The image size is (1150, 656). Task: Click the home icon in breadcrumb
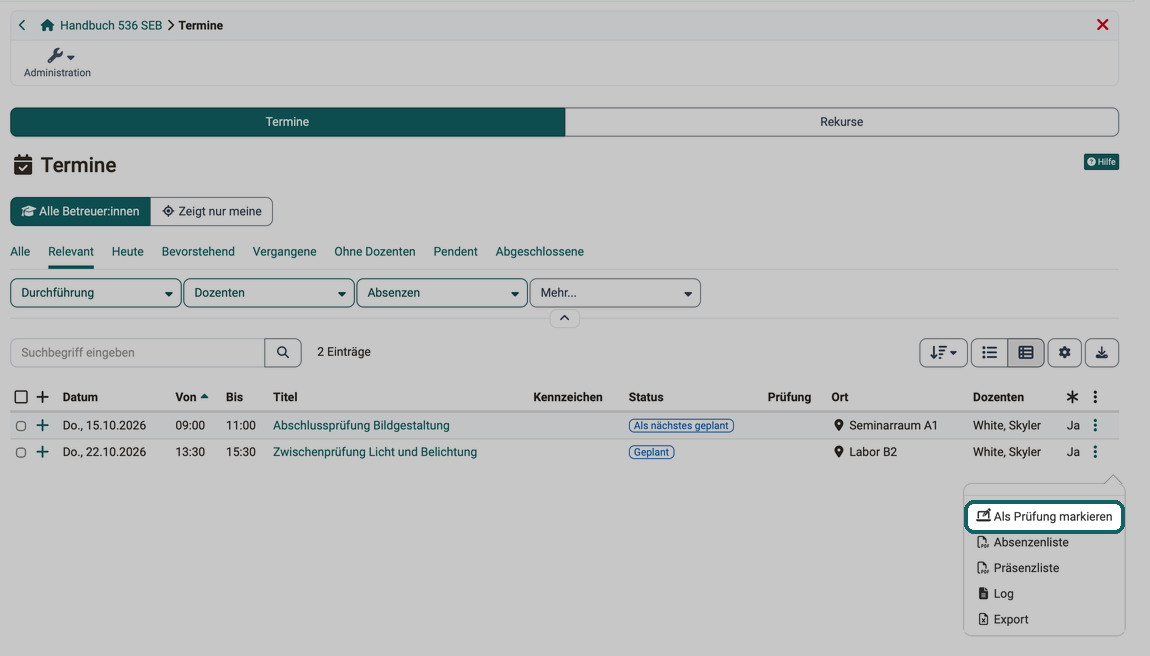pos(47,25)
